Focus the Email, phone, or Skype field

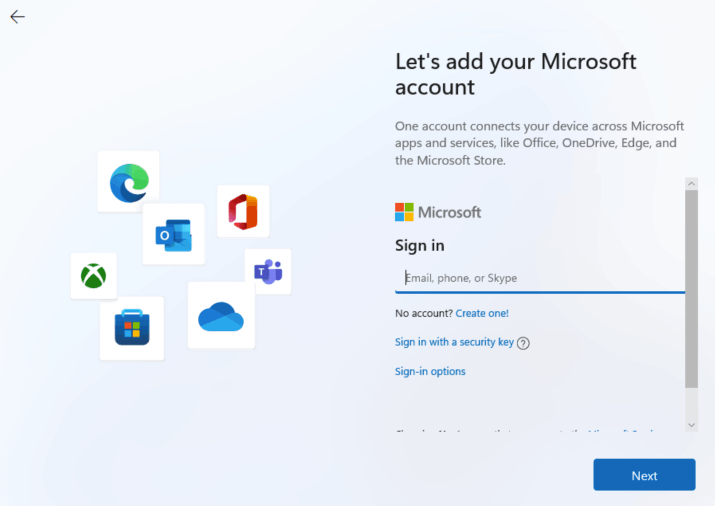(540, 278)
